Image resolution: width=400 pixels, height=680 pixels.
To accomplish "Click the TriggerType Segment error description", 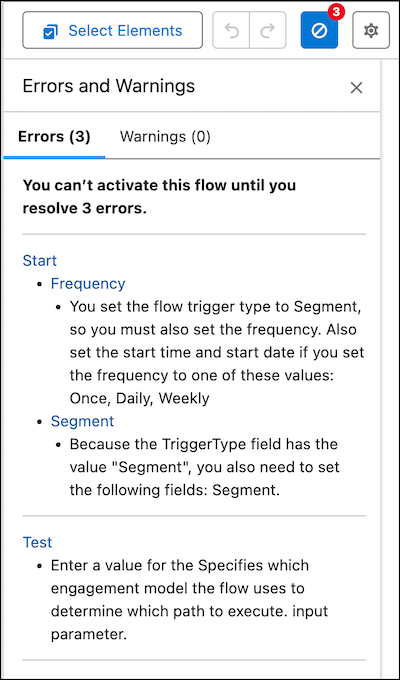I will 204,467.
